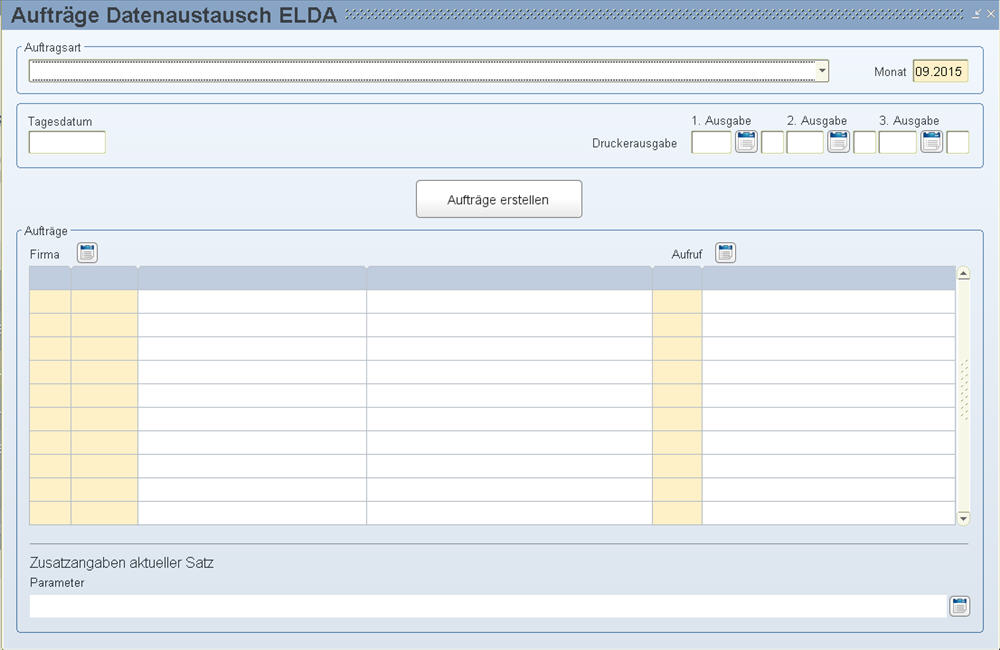This screenshot has height=650, width=1000.
Task: Open the Parameter lookup list icon
Action: [x=959, y=606]
